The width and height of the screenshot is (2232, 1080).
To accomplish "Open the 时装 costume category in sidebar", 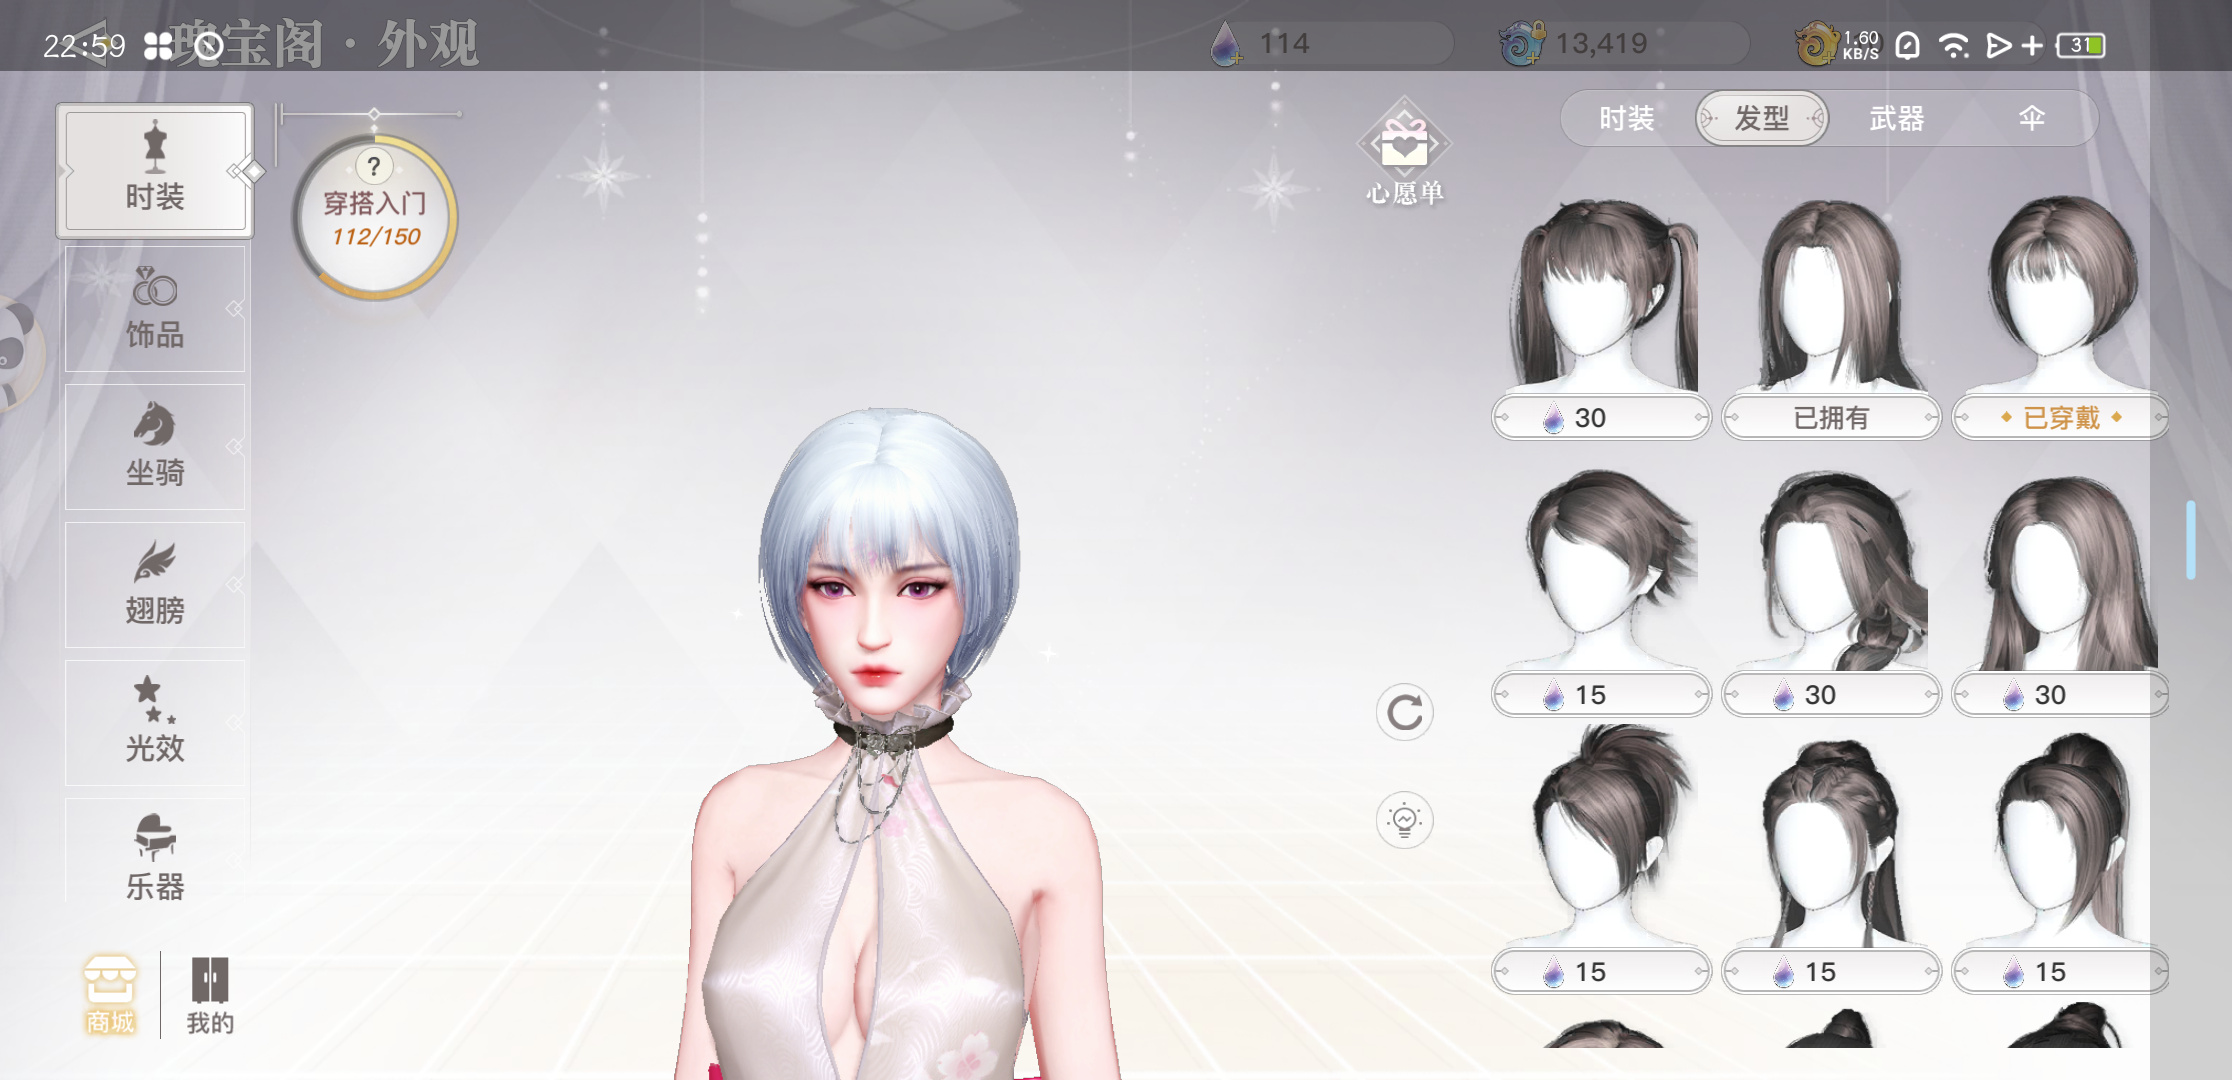I will (x=155, y=171).
